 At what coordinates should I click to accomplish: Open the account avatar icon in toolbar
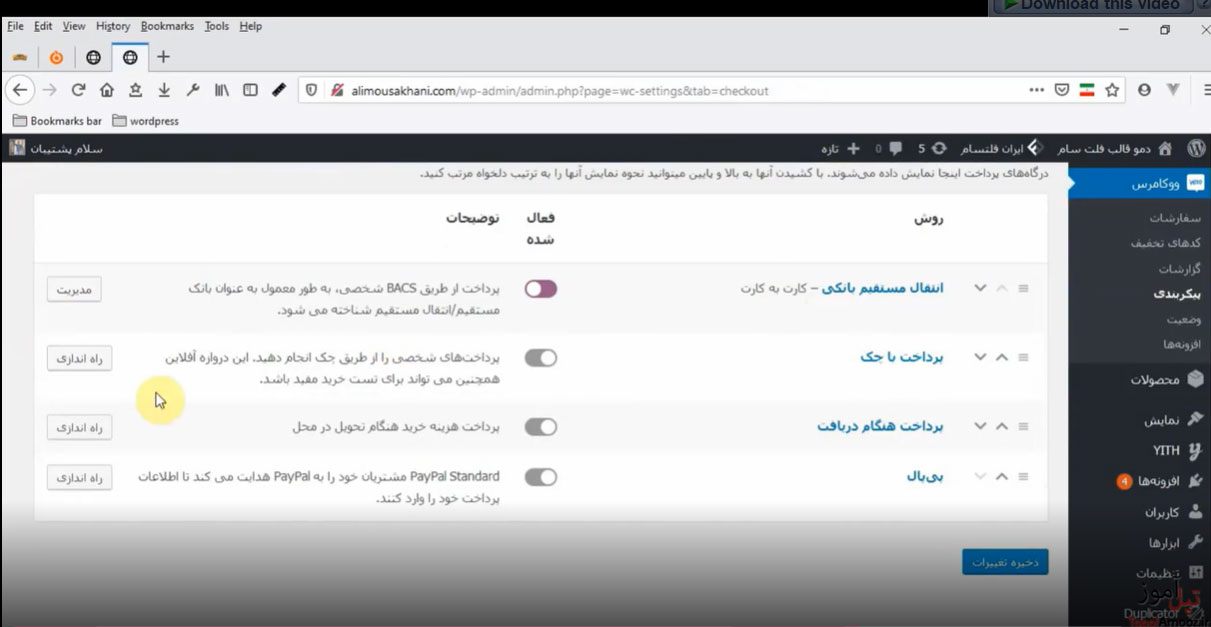click(x=1144, y=90)
